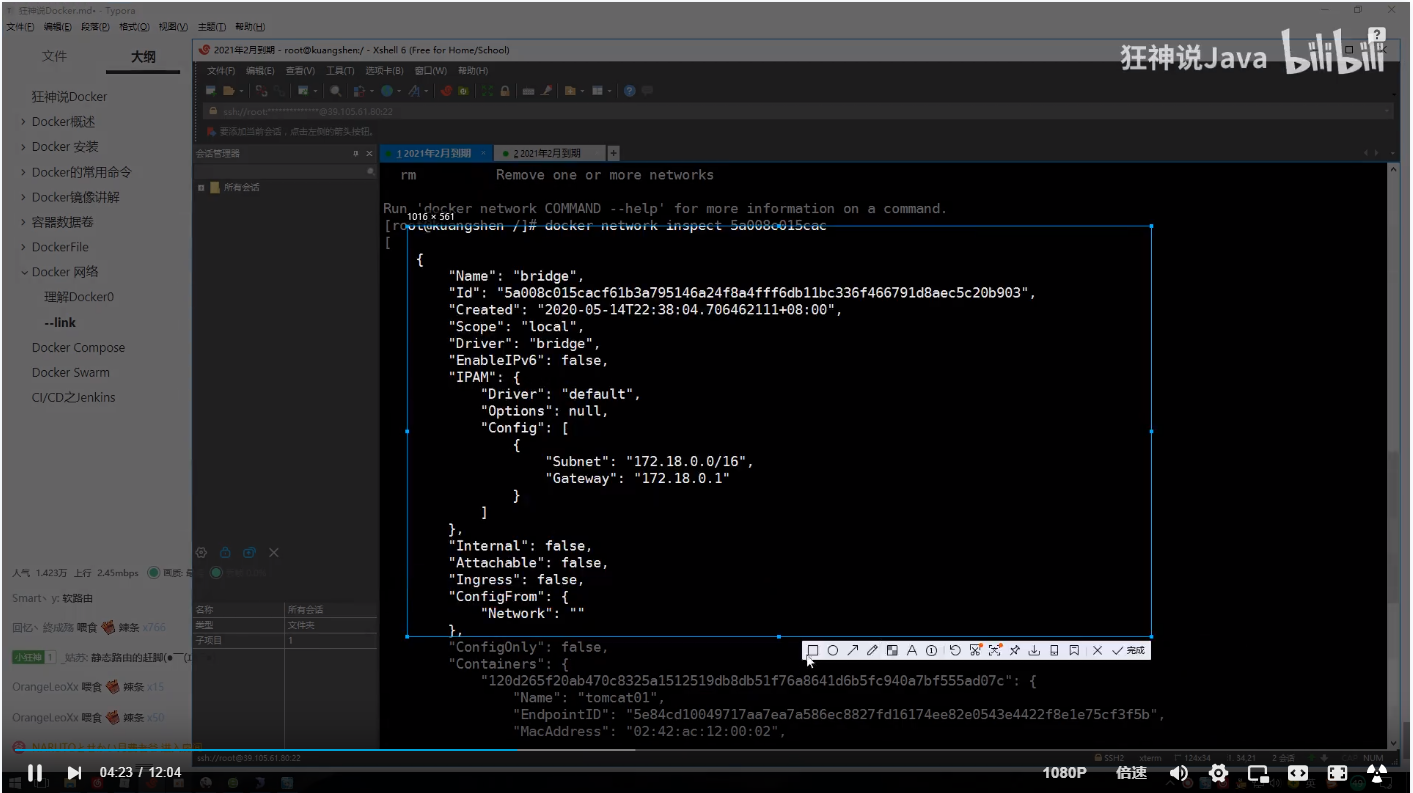This screenshot has width=1413, height=793.
Task: Toggle wide-screen player mode
Action: click(1297, 772)
